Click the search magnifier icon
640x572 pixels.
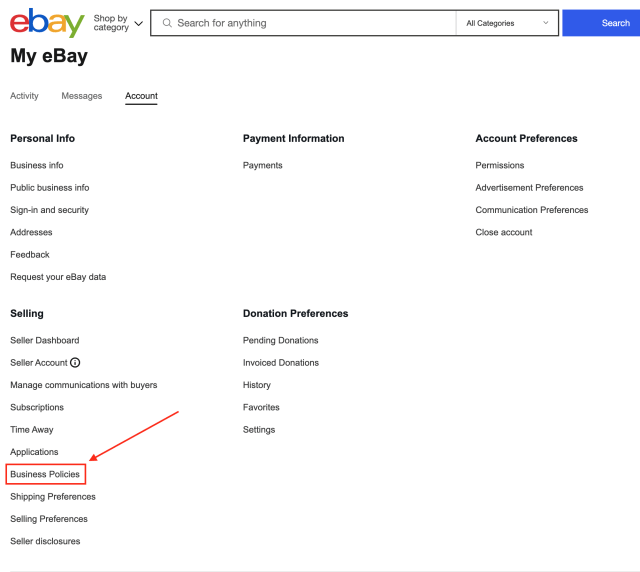coord(166,23)
